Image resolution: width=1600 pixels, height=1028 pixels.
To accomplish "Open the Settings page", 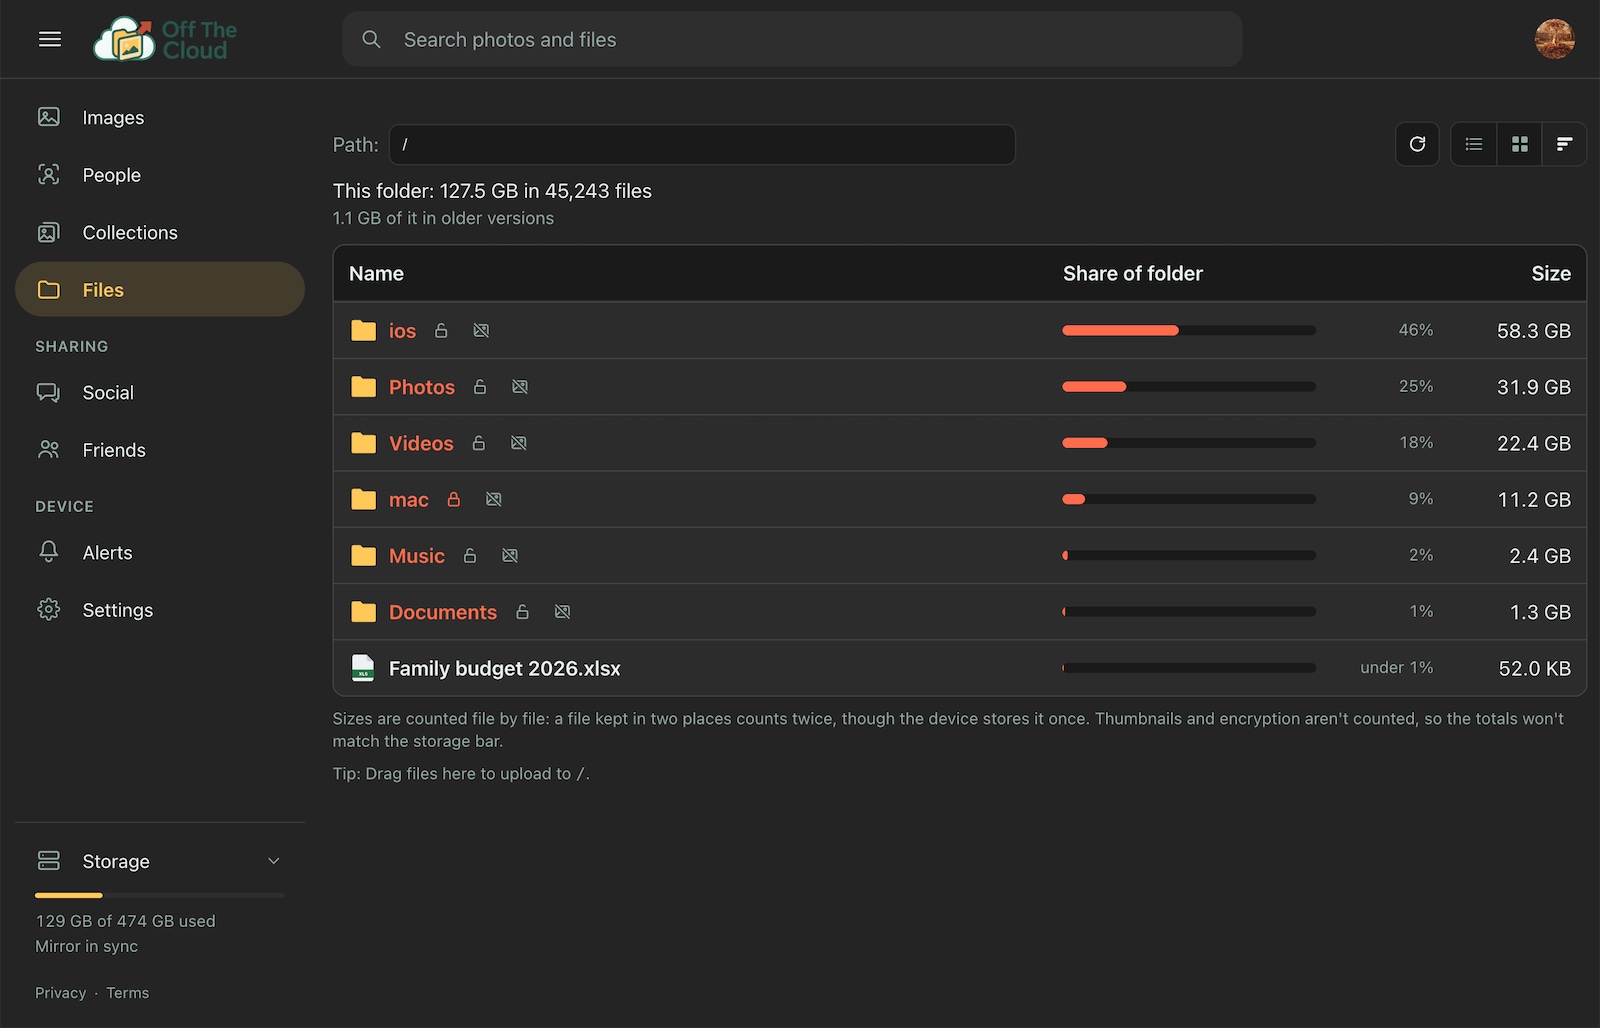I will point(160,610).
